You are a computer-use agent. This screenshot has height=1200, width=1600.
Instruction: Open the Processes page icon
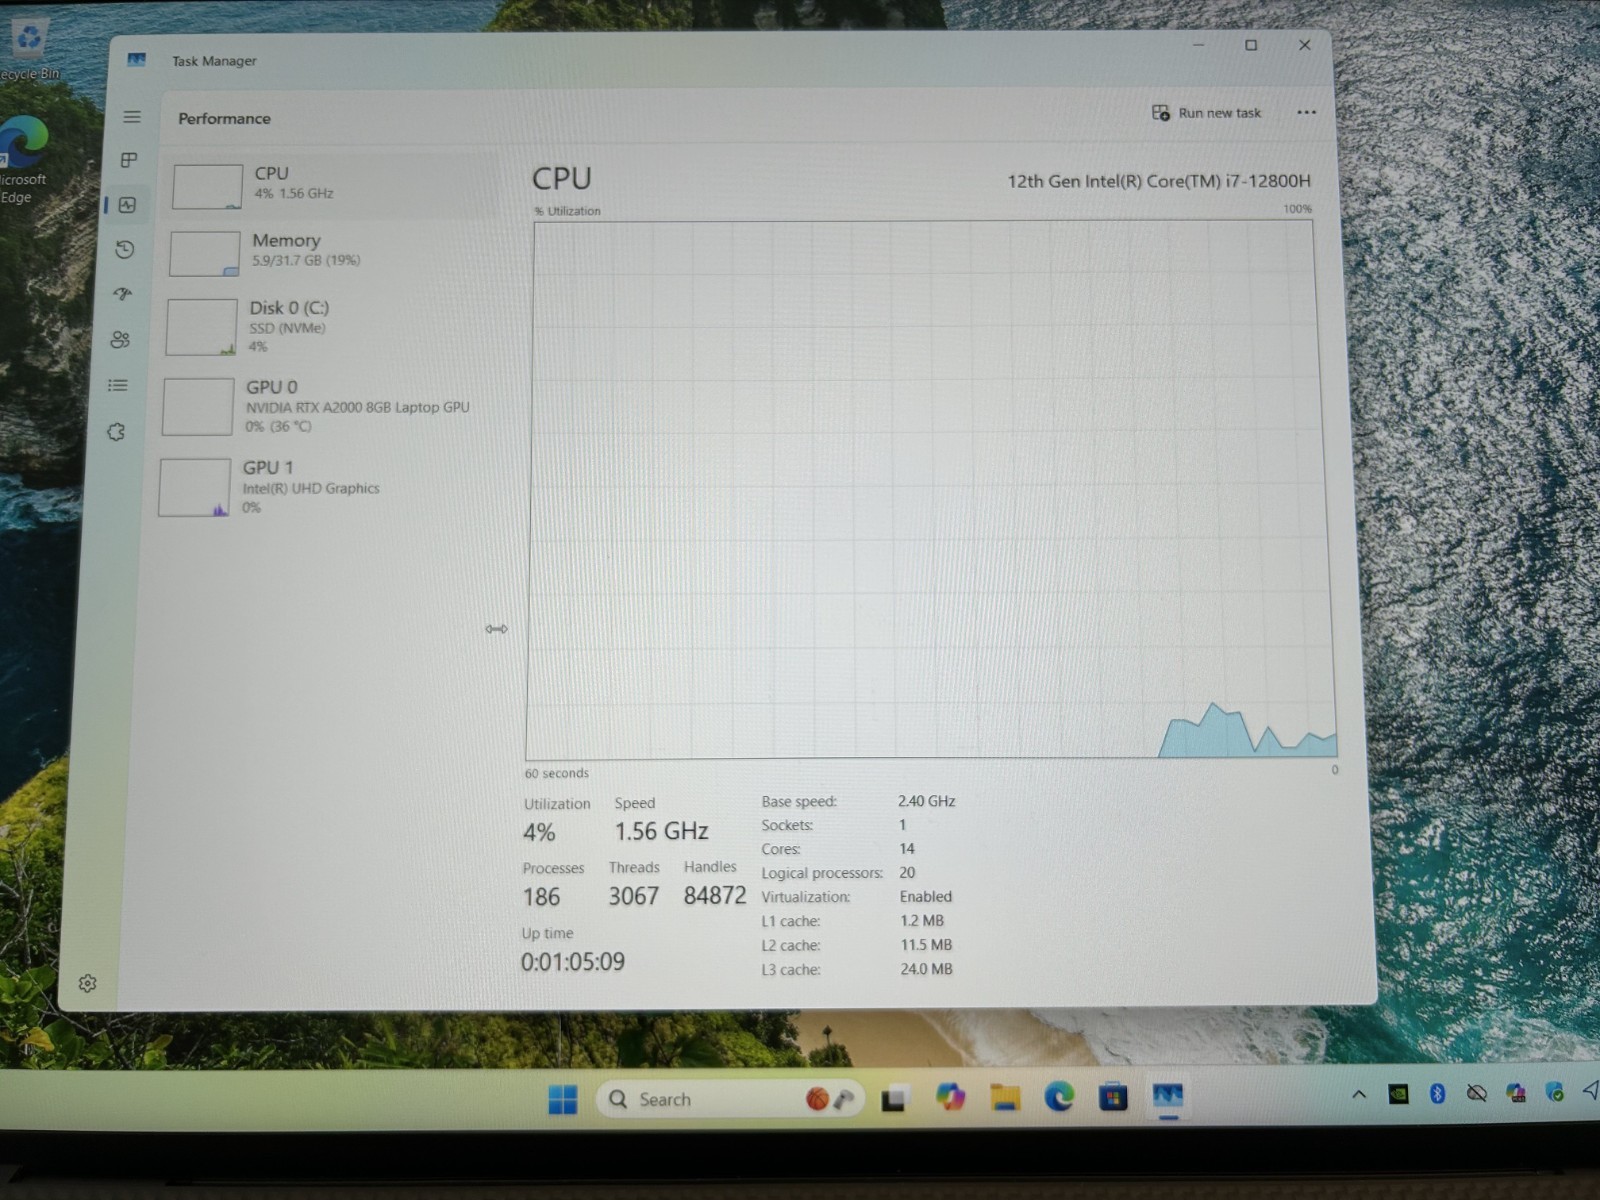(129, 160)
